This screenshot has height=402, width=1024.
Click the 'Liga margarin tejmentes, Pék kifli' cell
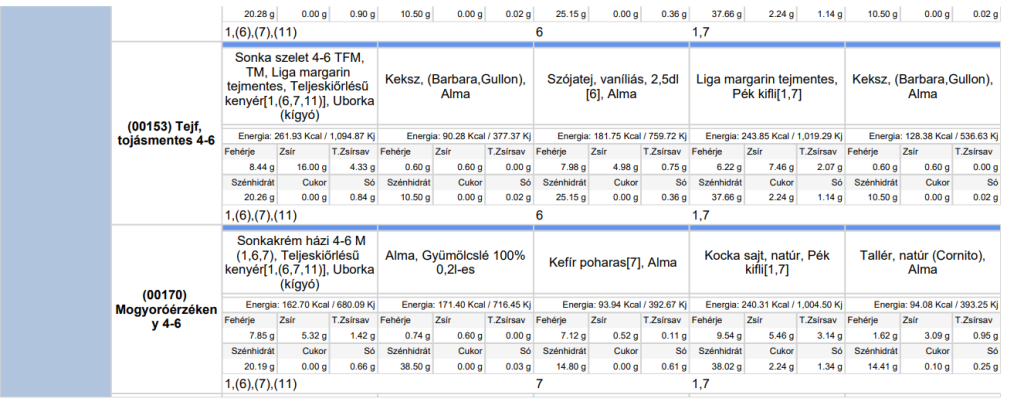pos(766,86)
